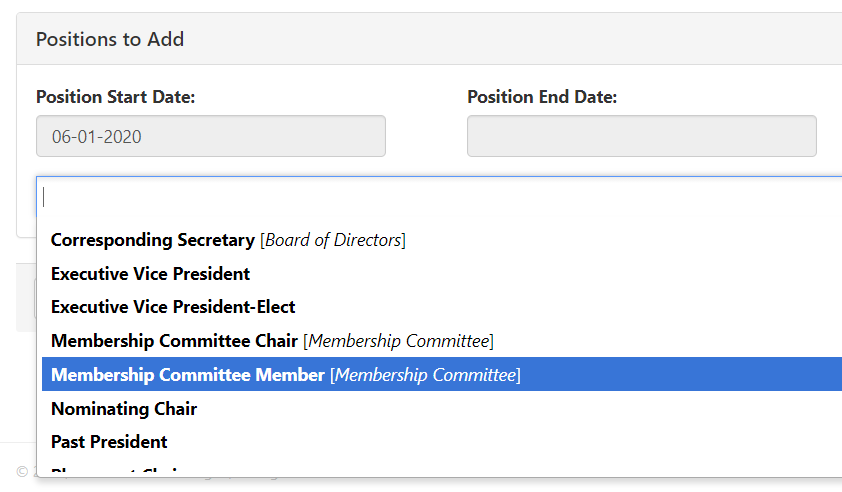Select Membership Committee Chair position
The height and width of the screenshot is (492, 842).
174,341
